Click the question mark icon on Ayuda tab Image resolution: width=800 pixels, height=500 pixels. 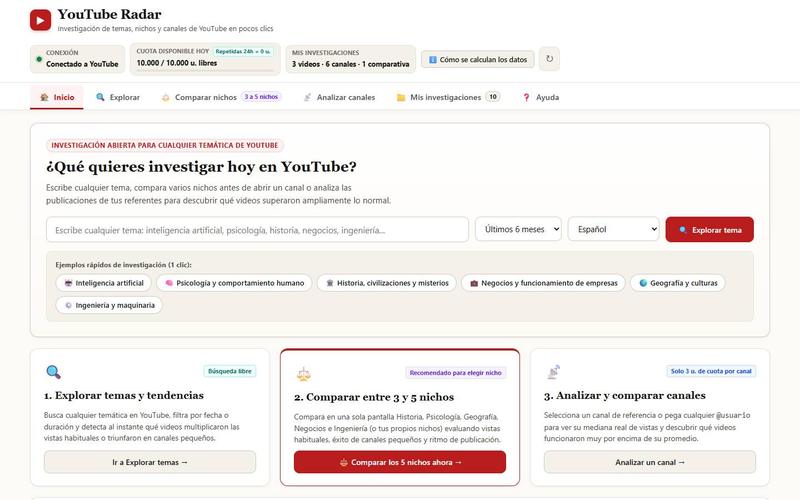[x=526, y=97]
